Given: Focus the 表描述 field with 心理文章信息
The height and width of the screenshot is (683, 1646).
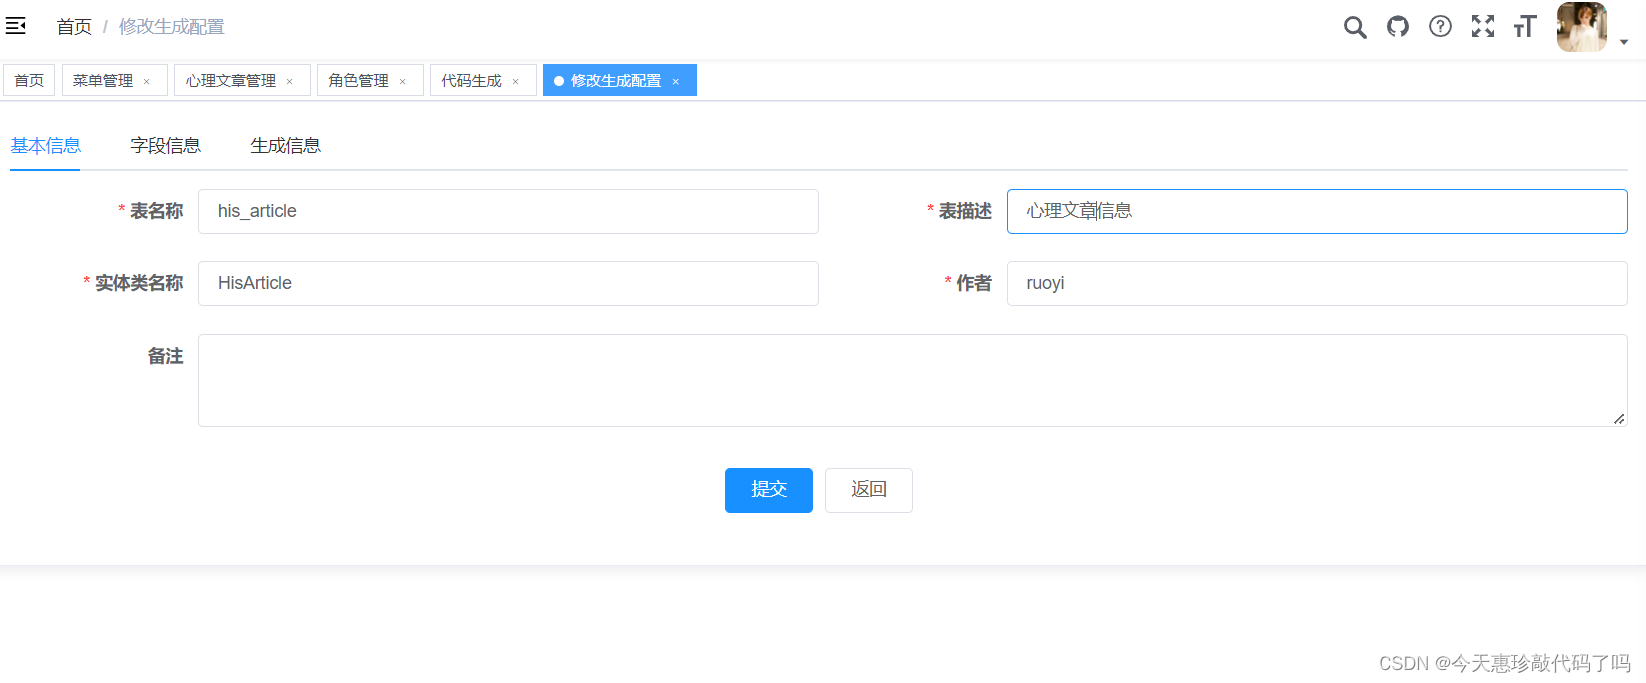Looking at the screenshot, I should pyautogui.click(x=1317, y=211).
